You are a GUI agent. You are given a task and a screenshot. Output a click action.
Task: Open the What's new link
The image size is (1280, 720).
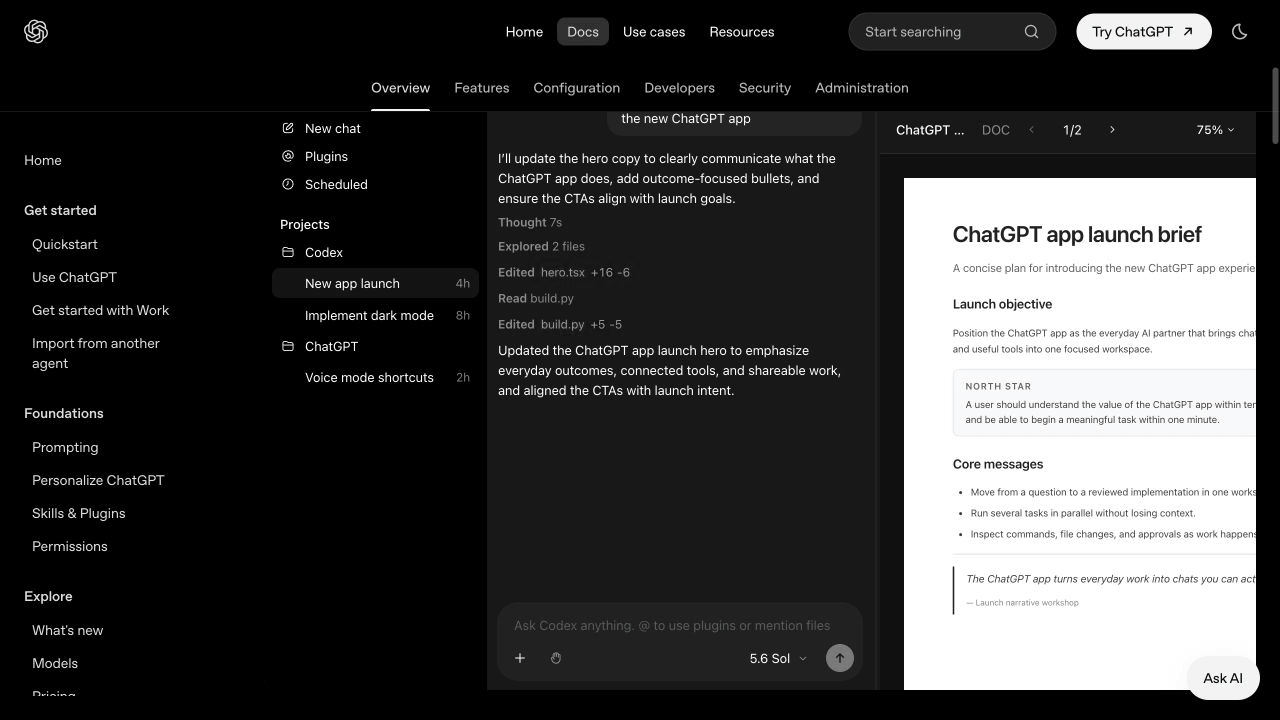coord(68,630)
